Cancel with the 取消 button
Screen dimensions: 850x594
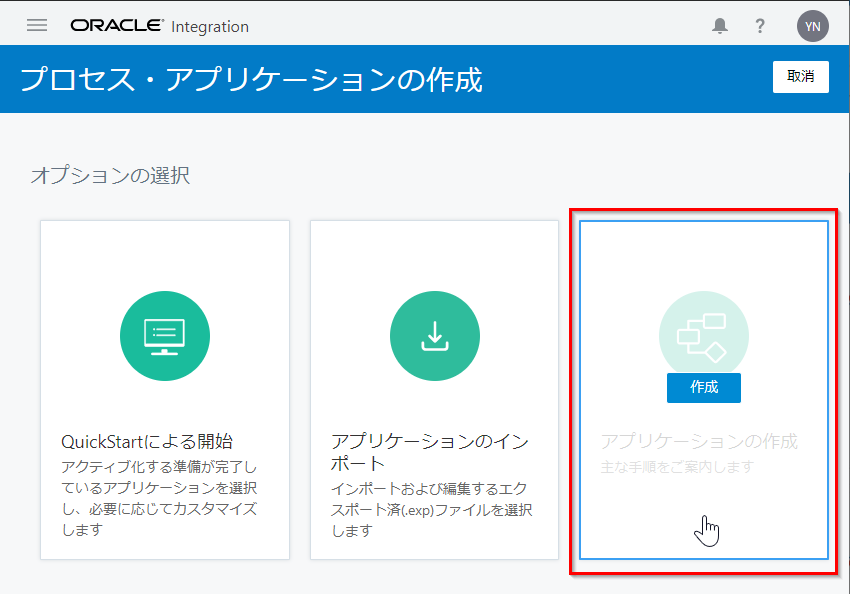800,77
